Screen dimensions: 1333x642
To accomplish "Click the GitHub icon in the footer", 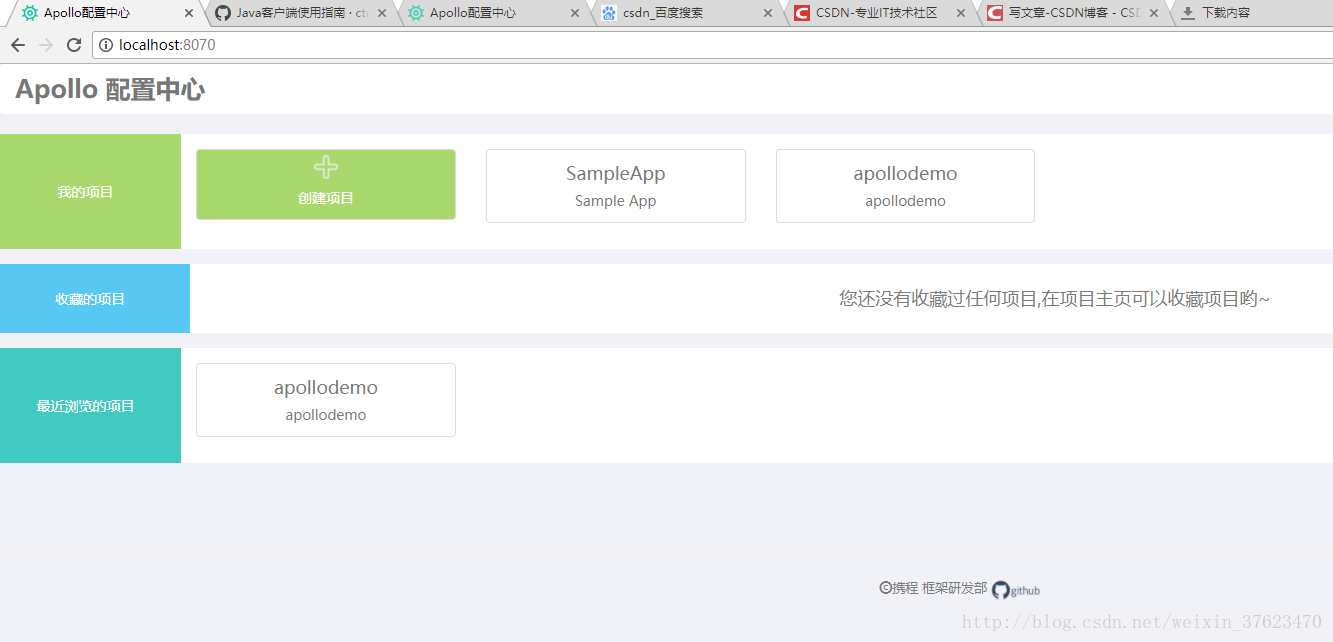I will coord(1001,590).
